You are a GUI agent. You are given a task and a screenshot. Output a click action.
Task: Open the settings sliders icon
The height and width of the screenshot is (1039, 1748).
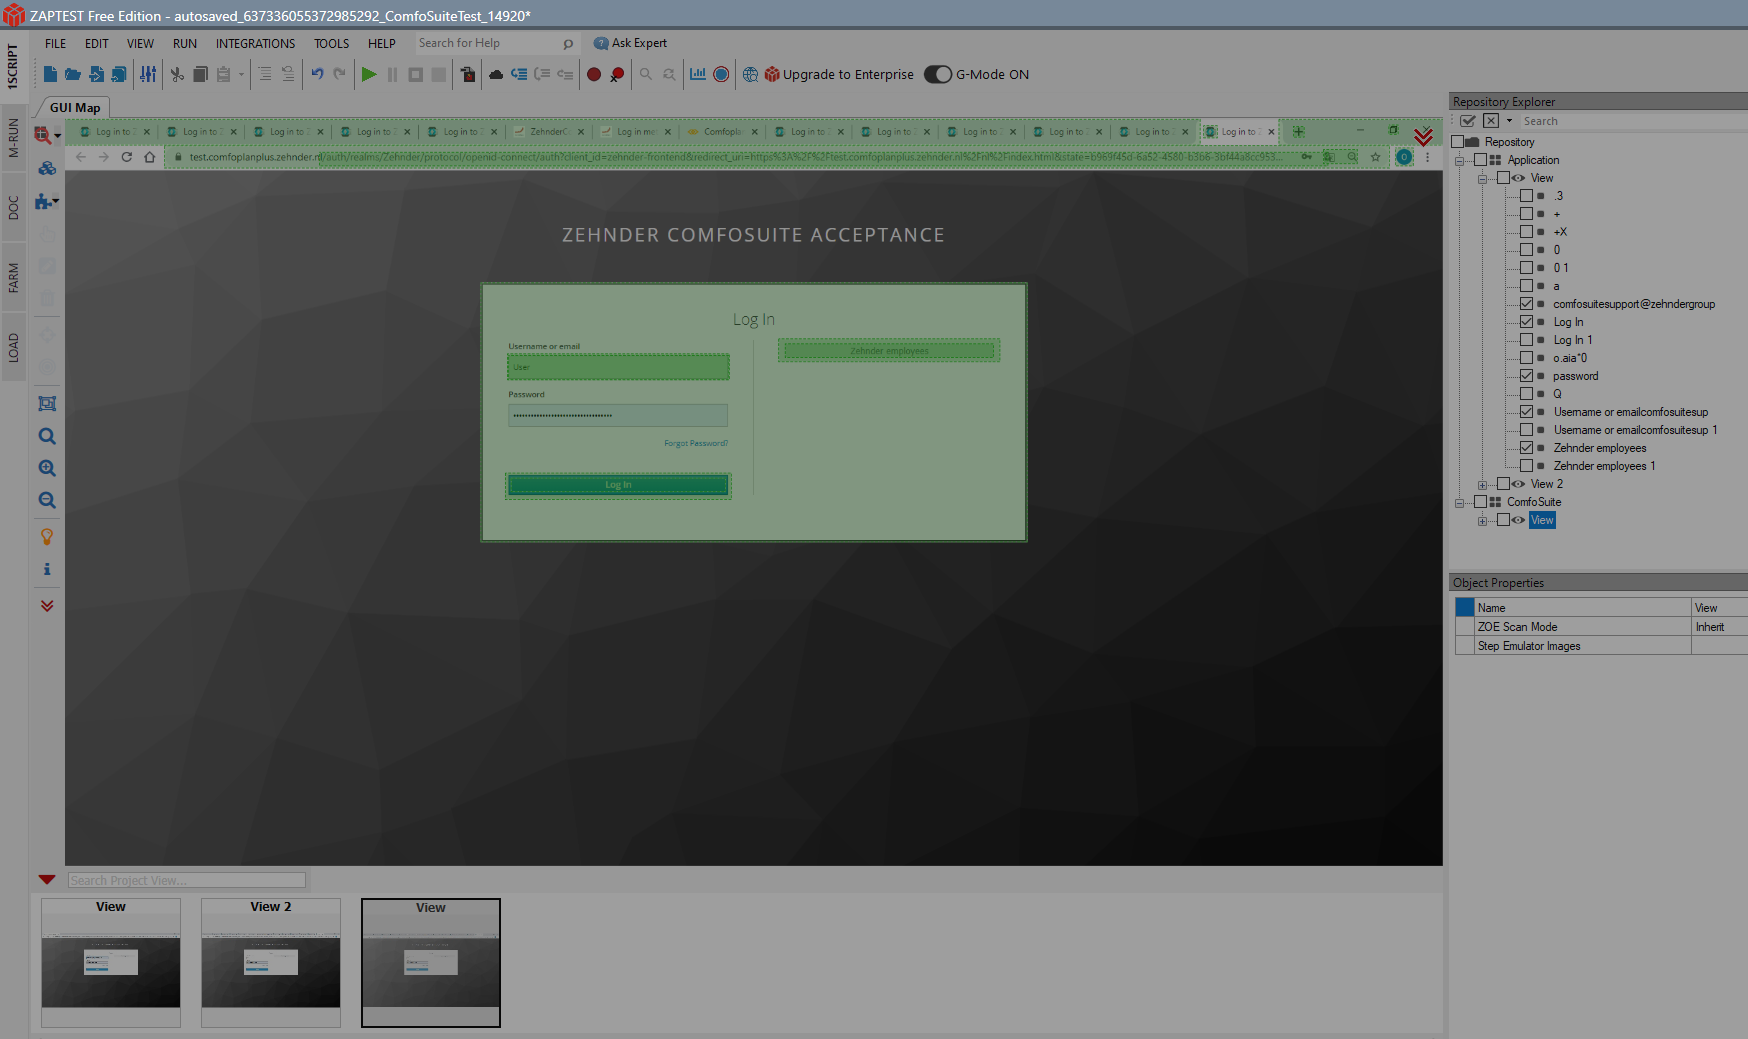pos(148,74)
